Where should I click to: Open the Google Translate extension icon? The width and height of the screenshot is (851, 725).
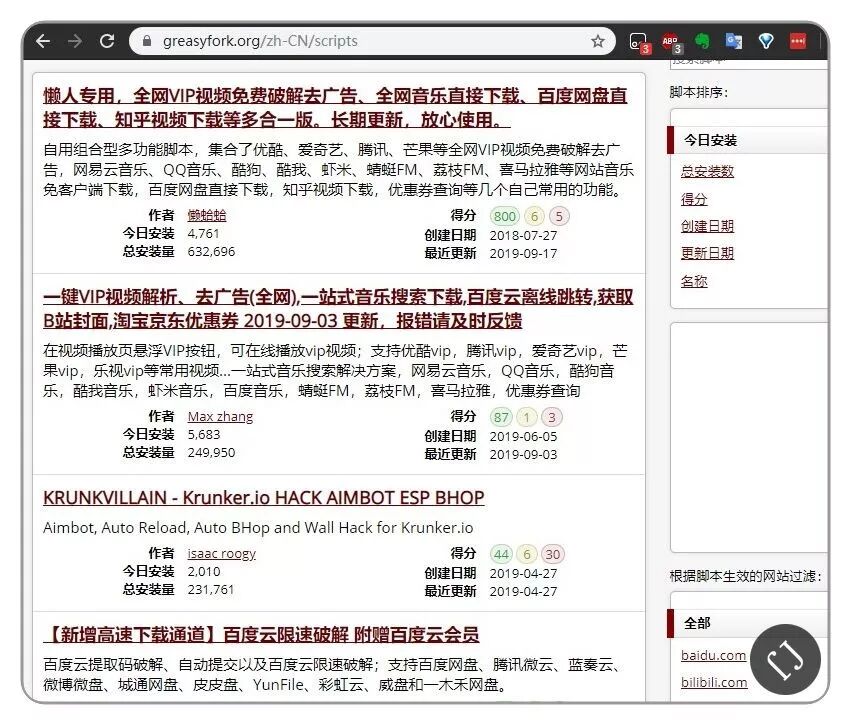click(x=734, y=41)
